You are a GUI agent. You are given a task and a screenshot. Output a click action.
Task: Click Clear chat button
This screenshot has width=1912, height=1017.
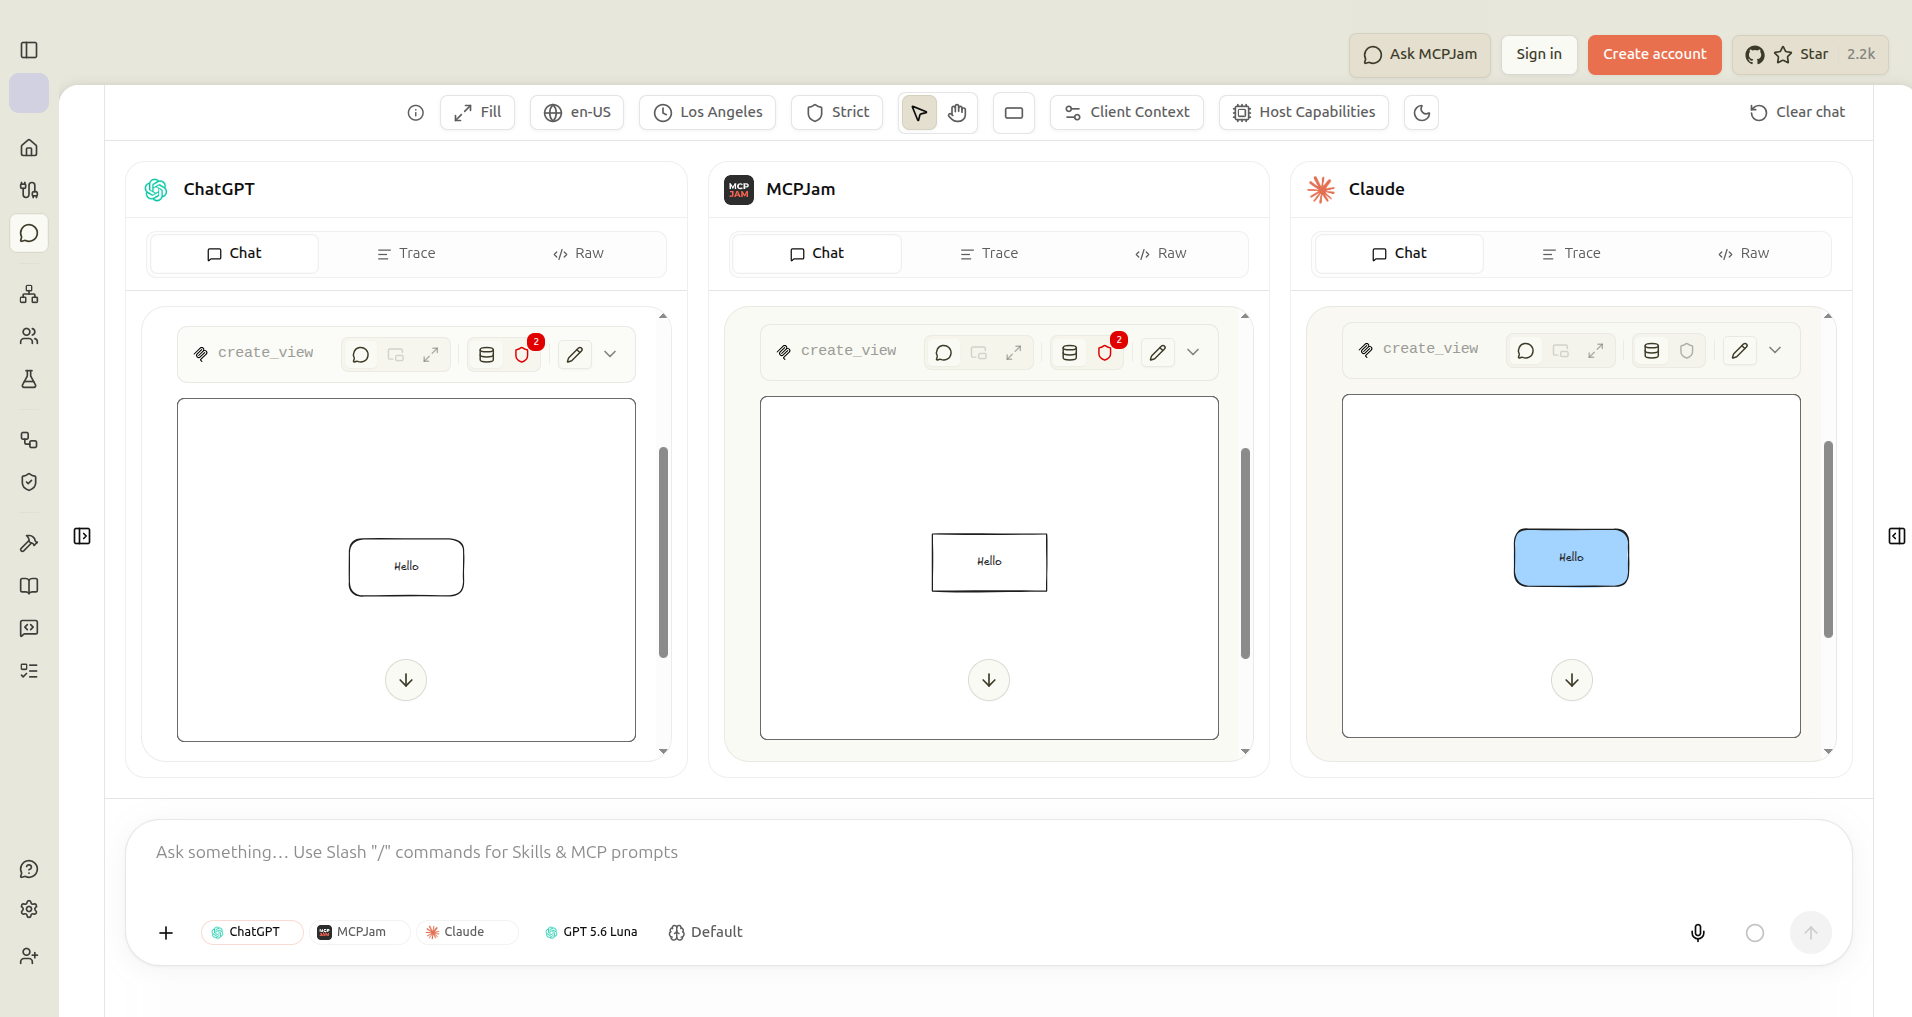tap(1798, 113)
